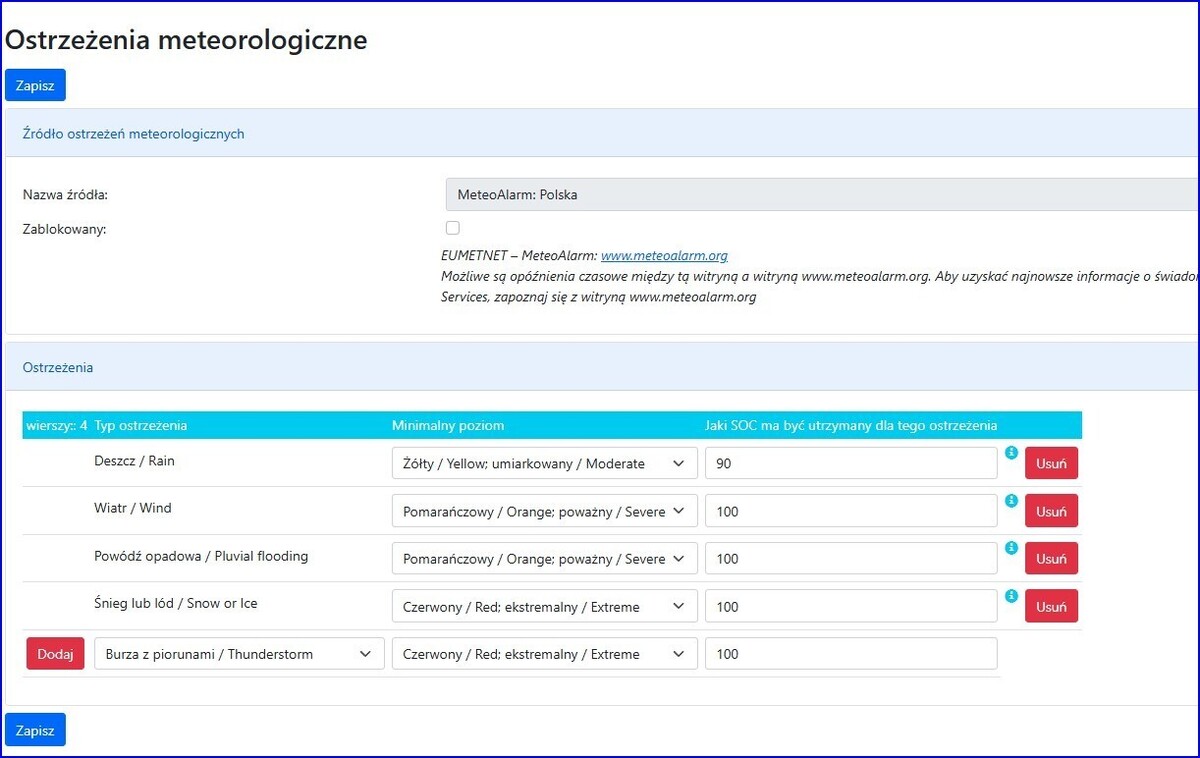The width and height of the screenshot is (1200, 758).
Task: Expand the Burza z piorunami warning type dropdown
Action: click(239, 654)
